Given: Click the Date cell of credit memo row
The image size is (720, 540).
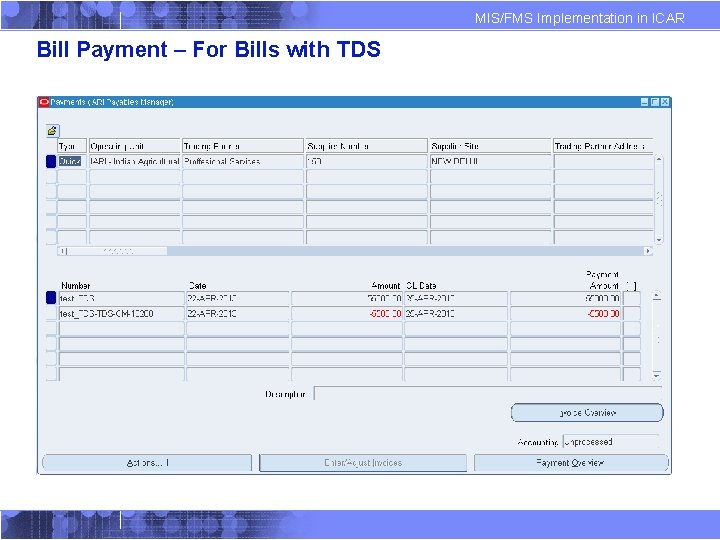Looking at the screenshot, I should click(237, 314).
